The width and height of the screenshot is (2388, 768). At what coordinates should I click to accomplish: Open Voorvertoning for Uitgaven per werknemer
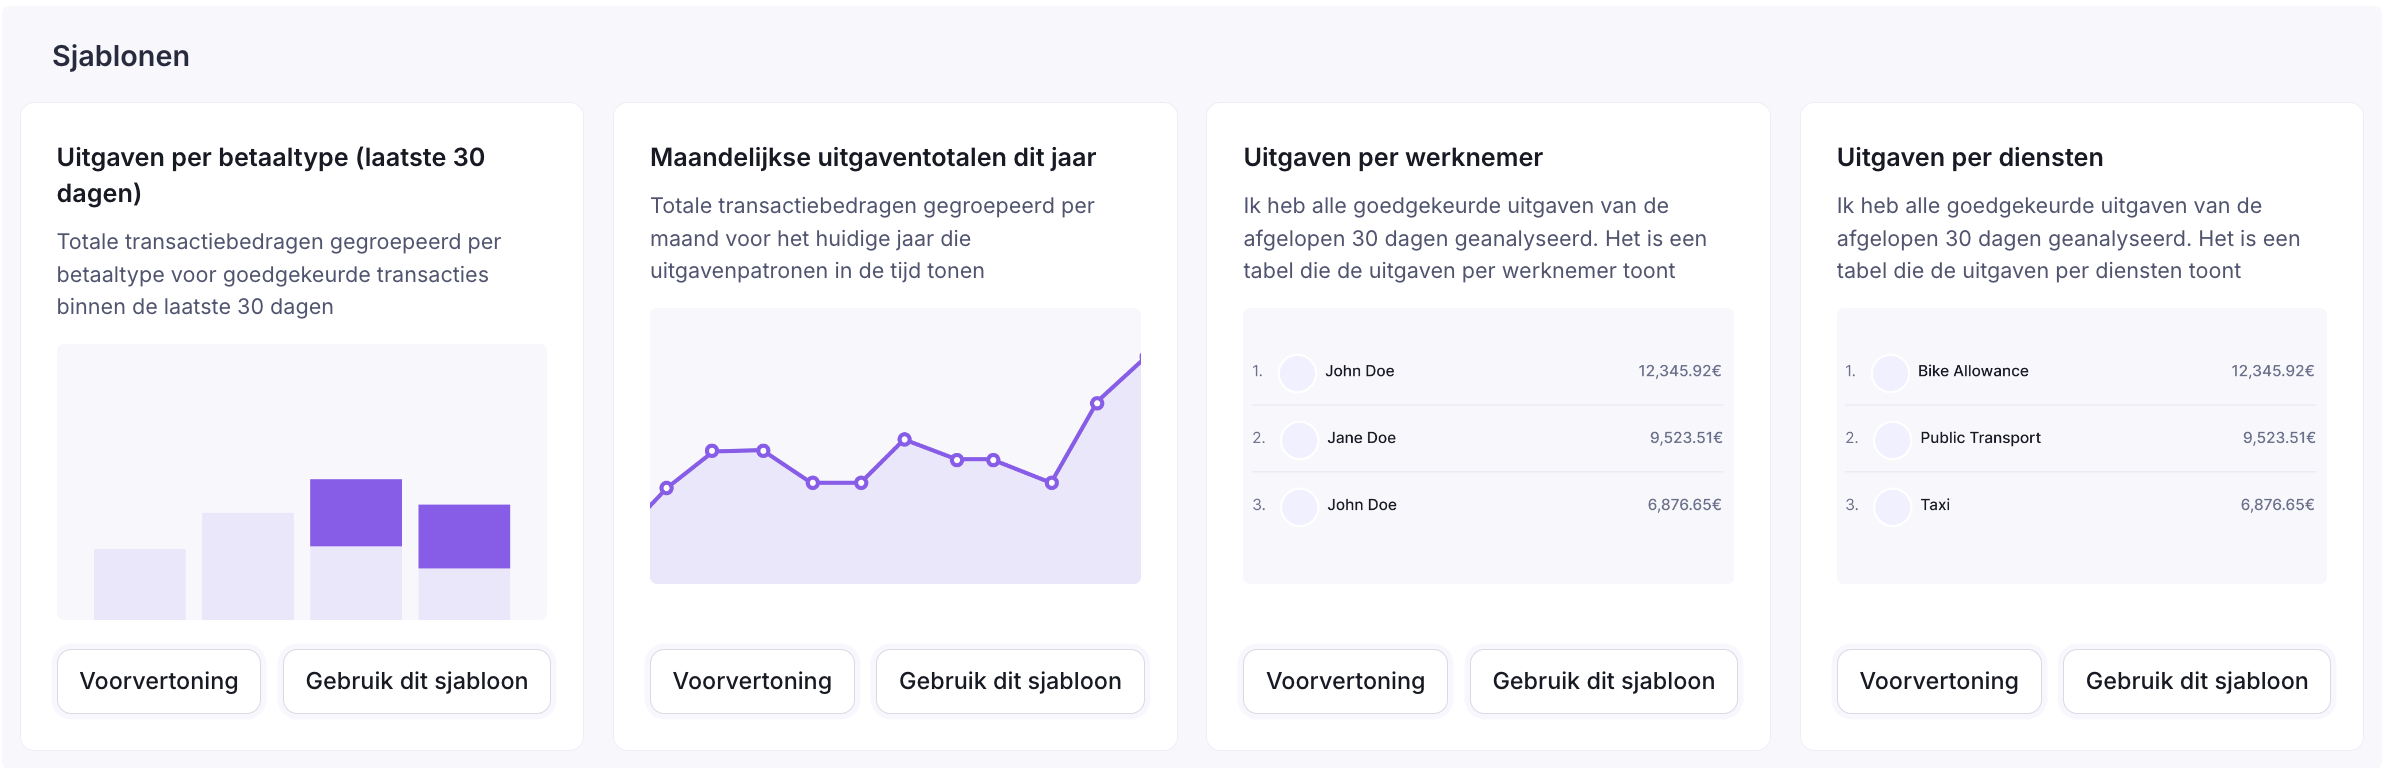[1345, 681]
